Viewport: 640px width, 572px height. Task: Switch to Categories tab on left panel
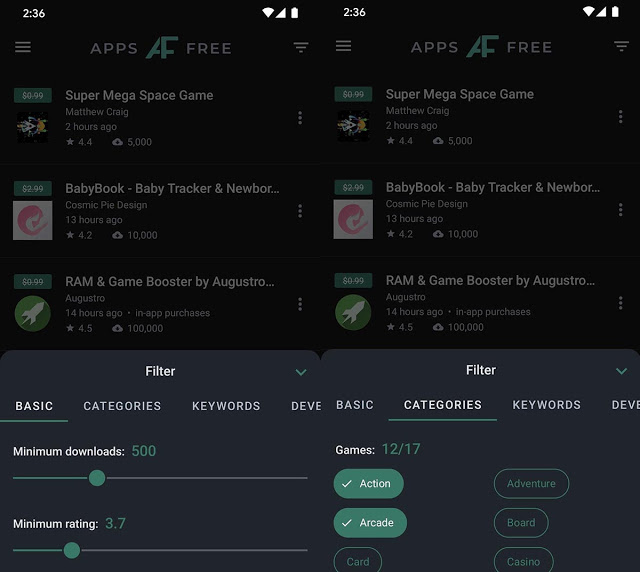point(122,406)
